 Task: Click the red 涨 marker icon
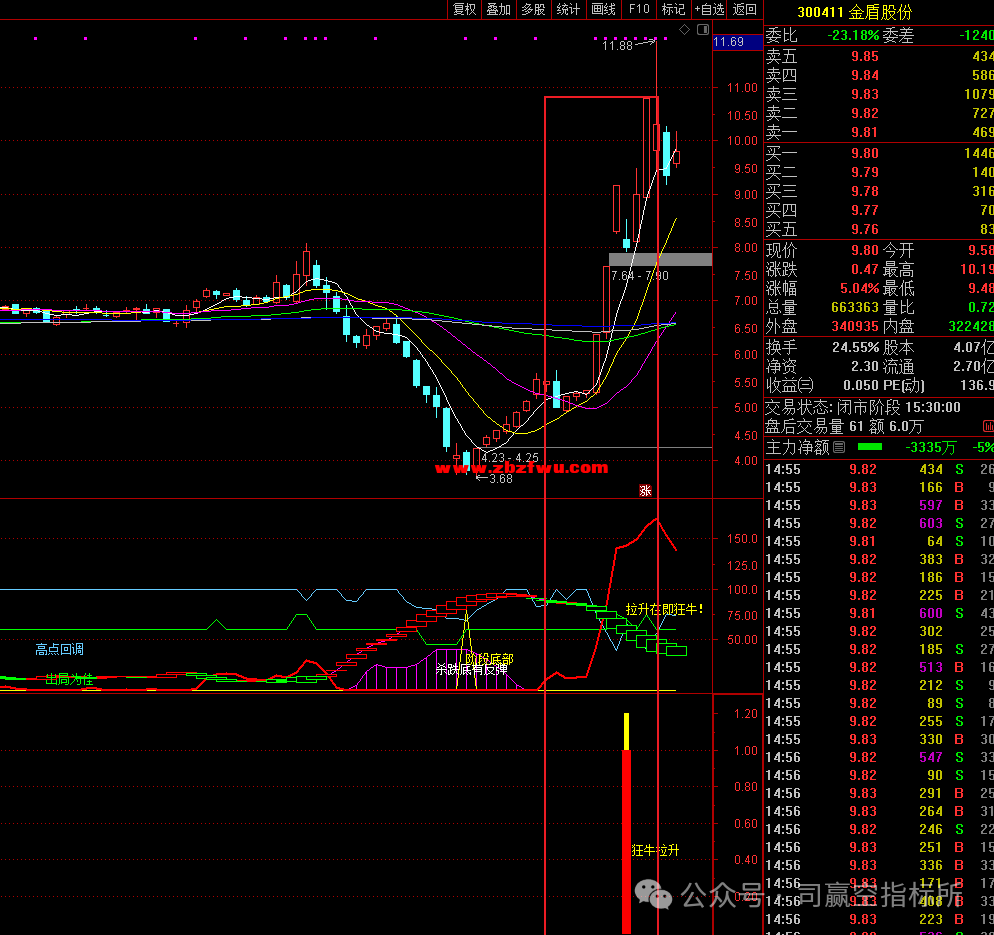point(645,490)
